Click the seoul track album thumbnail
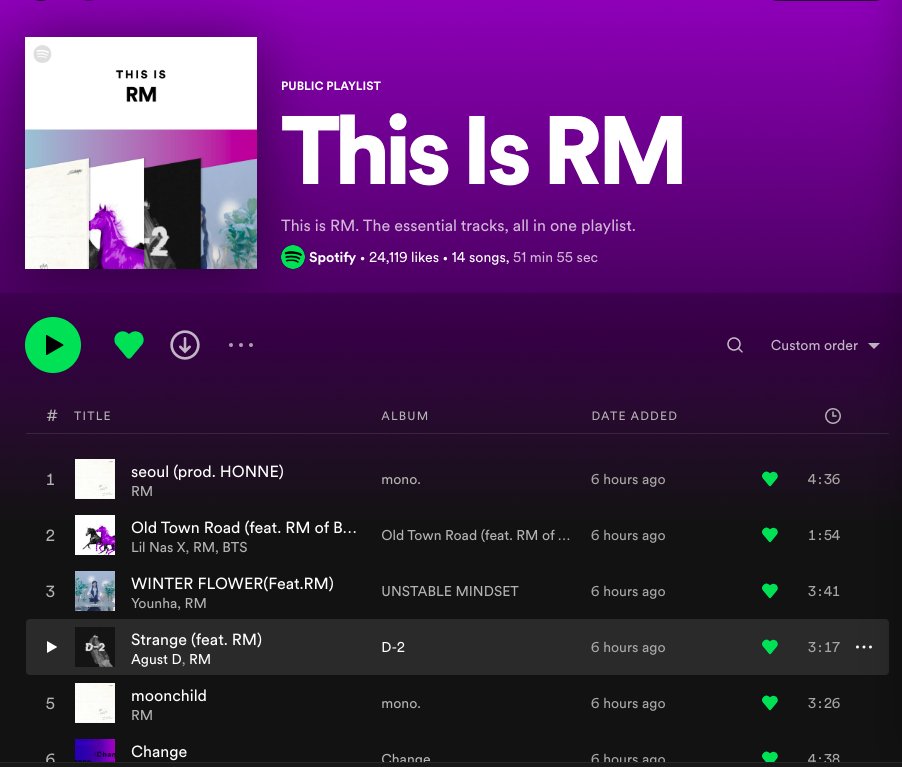The width and height of the screenshot is (902, 767). tap(95, 479)
